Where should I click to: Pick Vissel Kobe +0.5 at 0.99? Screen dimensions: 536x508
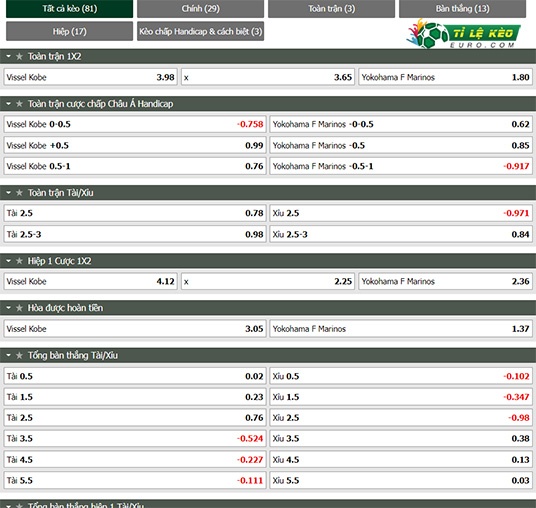click(x=135, y=145)
